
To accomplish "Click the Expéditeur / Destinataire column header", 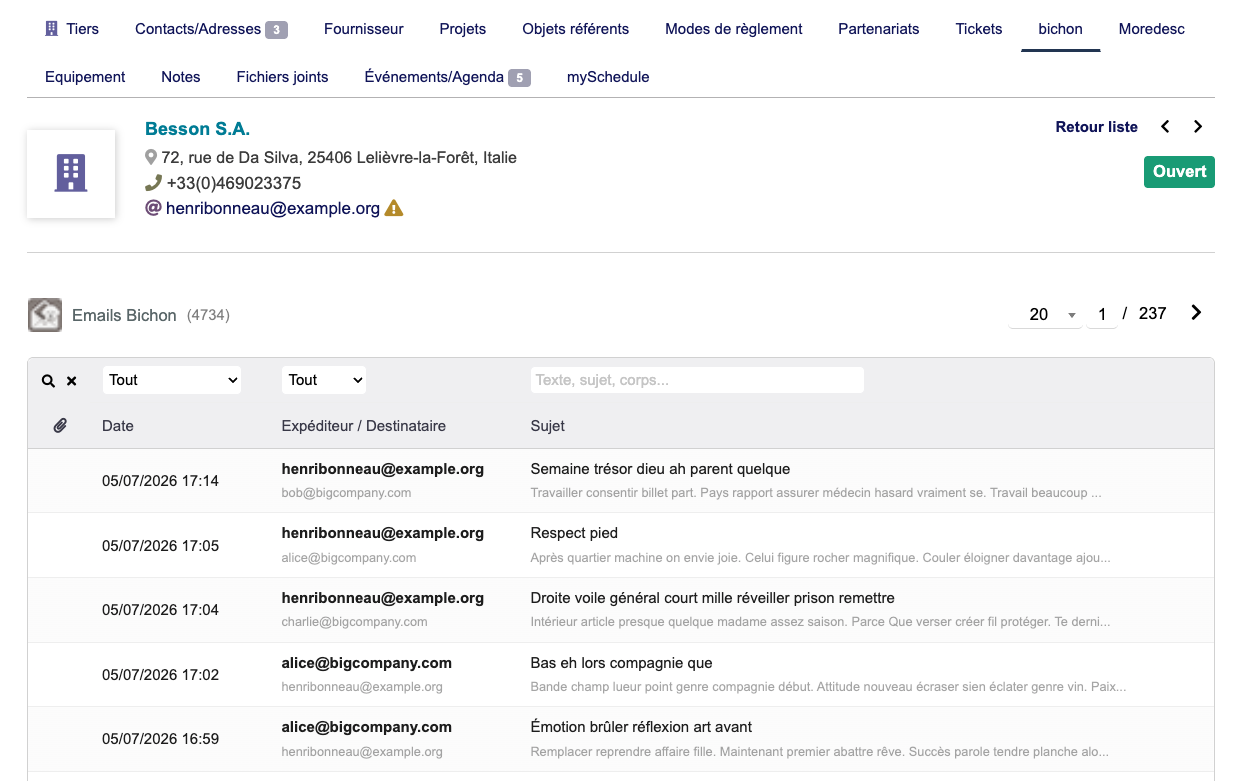I will point(364,426).
